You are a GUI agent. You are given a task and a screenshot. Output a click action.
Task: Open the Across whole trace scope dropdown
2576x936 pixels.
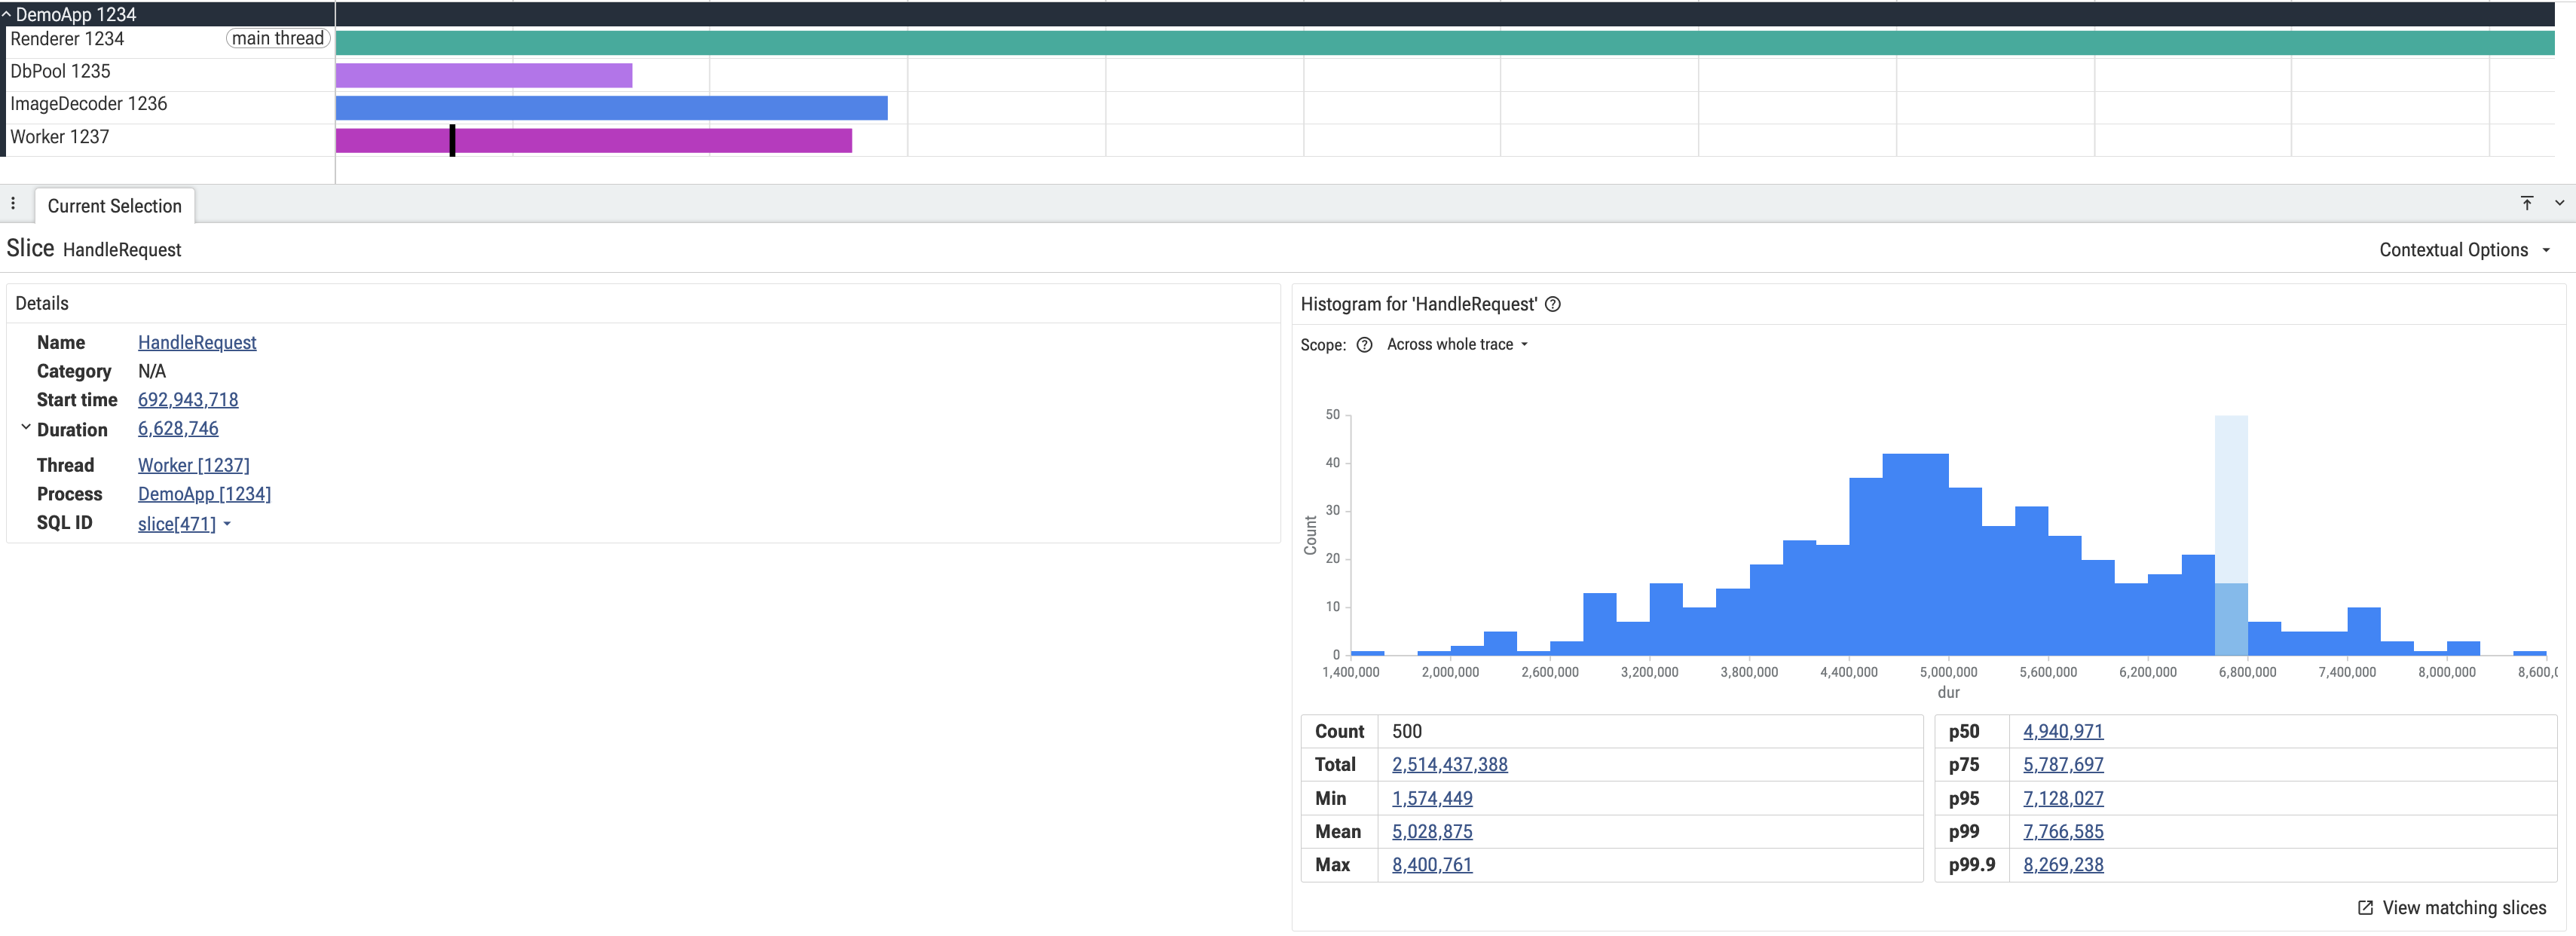coord(1457,345)
